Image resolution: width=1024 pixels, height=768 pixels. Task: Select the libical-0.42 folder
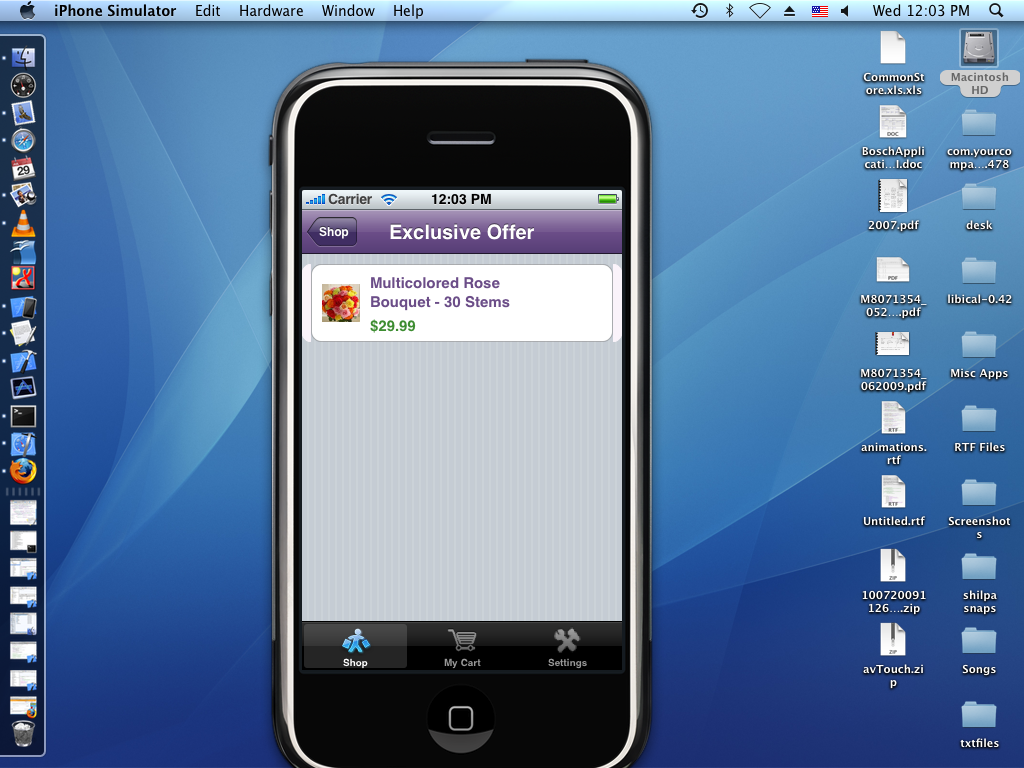click(x=979, y=281)
